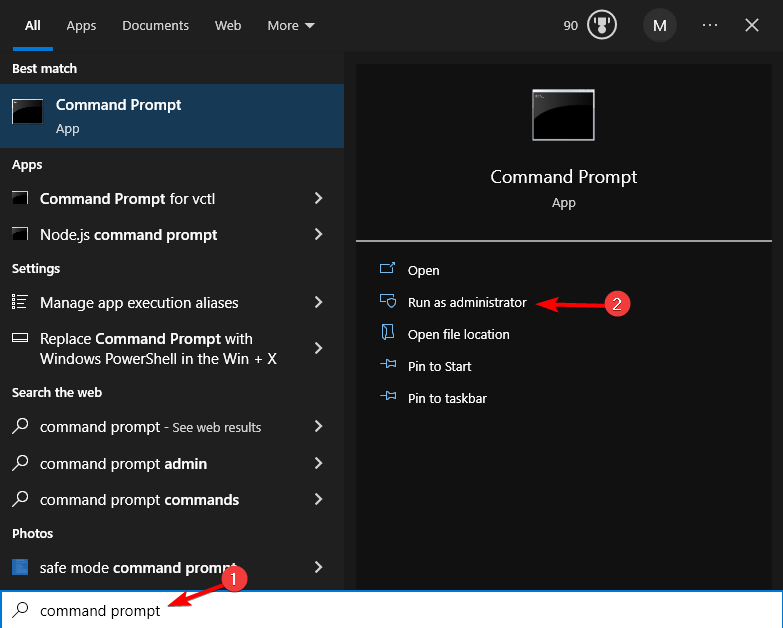Expand the Node.js command prompt chevron
This screenshot has width=783, height=628.
click(x=318, y=235)
